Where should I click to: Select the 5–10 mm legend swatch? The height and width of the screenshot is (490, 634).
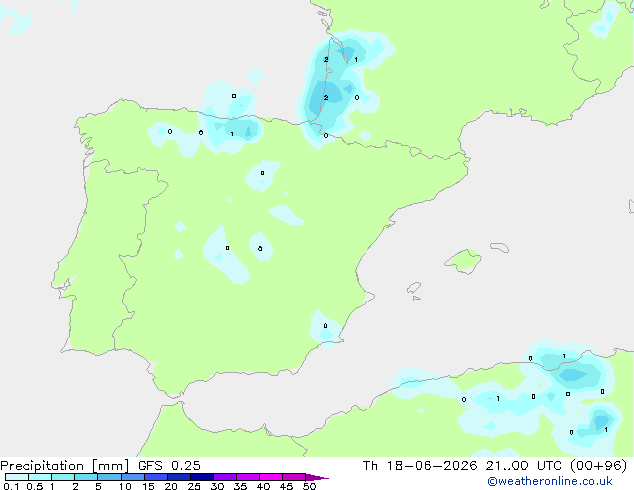(109, 477)
